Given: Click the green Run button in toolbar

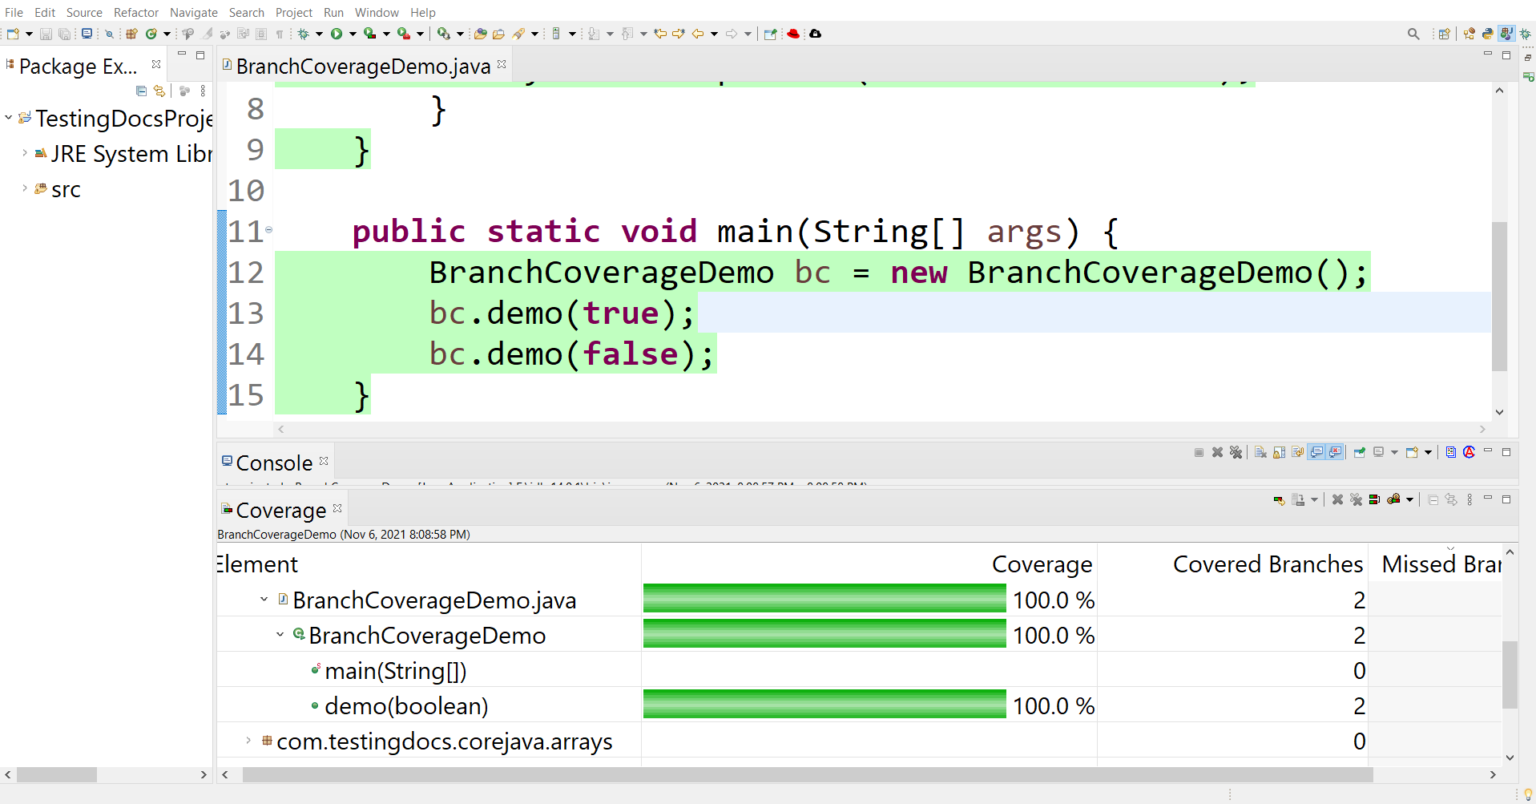Looking at the screenshot, I should click(337, 34).
